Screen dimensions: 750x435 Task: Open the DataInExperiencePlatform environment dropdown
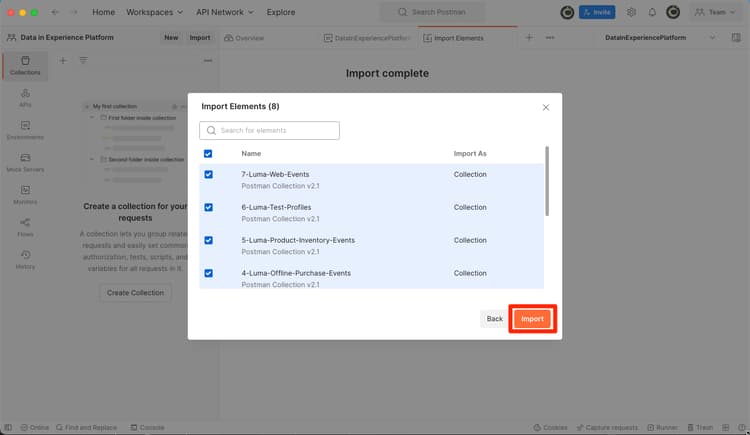point(660,37)
